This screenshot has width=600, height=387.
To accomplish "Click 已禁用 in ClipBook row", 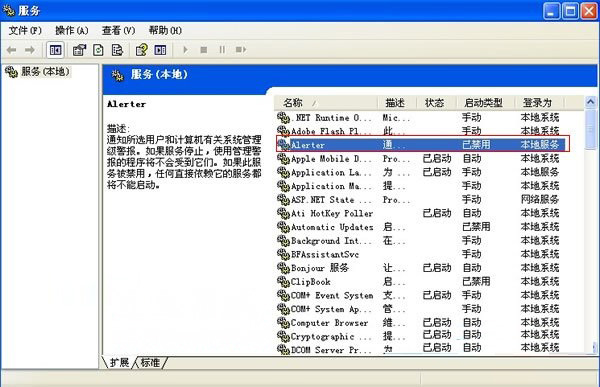I will (476, 282).
